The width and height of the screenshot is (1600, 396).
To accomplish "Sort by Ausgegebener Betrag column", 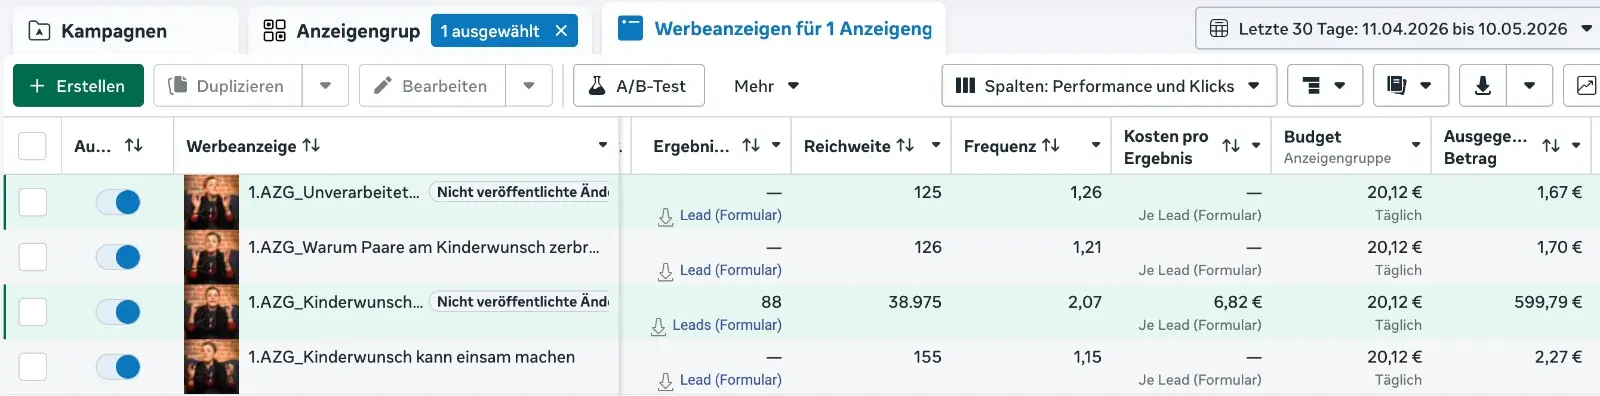I will click(x=1551, y=146).
